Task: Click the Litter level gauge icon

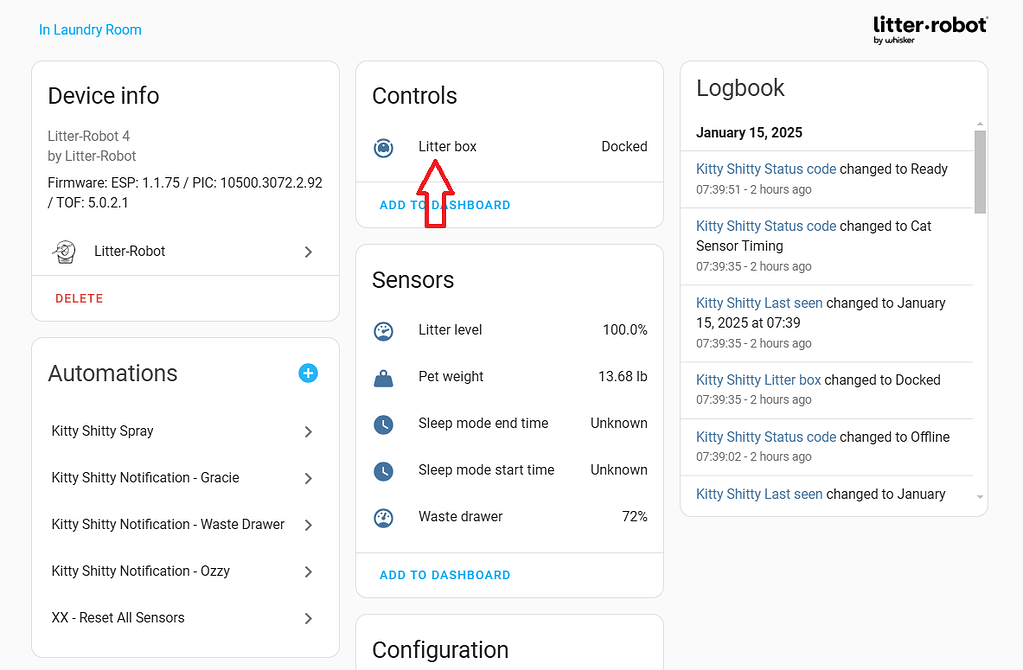Action: [383, 330]
